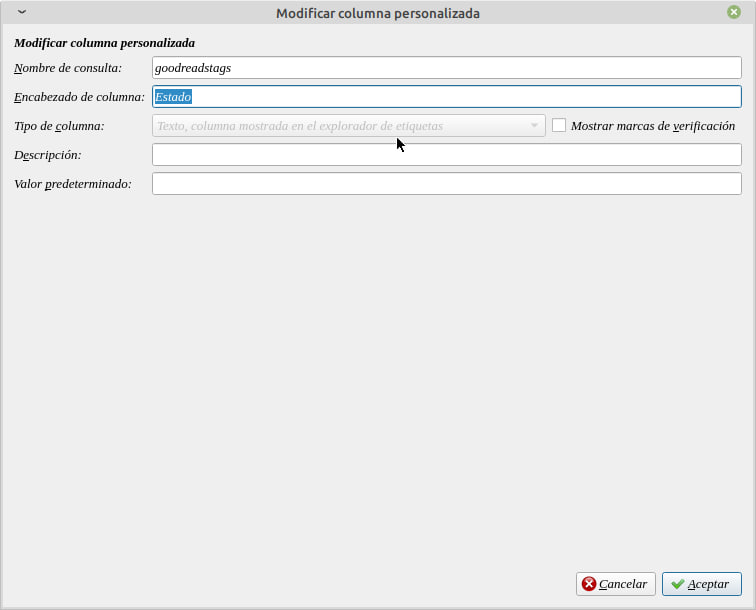The width and height of the screenshot is (756, 610).
Task: Click the Nombre de consulta label
Action: point(68,68)
